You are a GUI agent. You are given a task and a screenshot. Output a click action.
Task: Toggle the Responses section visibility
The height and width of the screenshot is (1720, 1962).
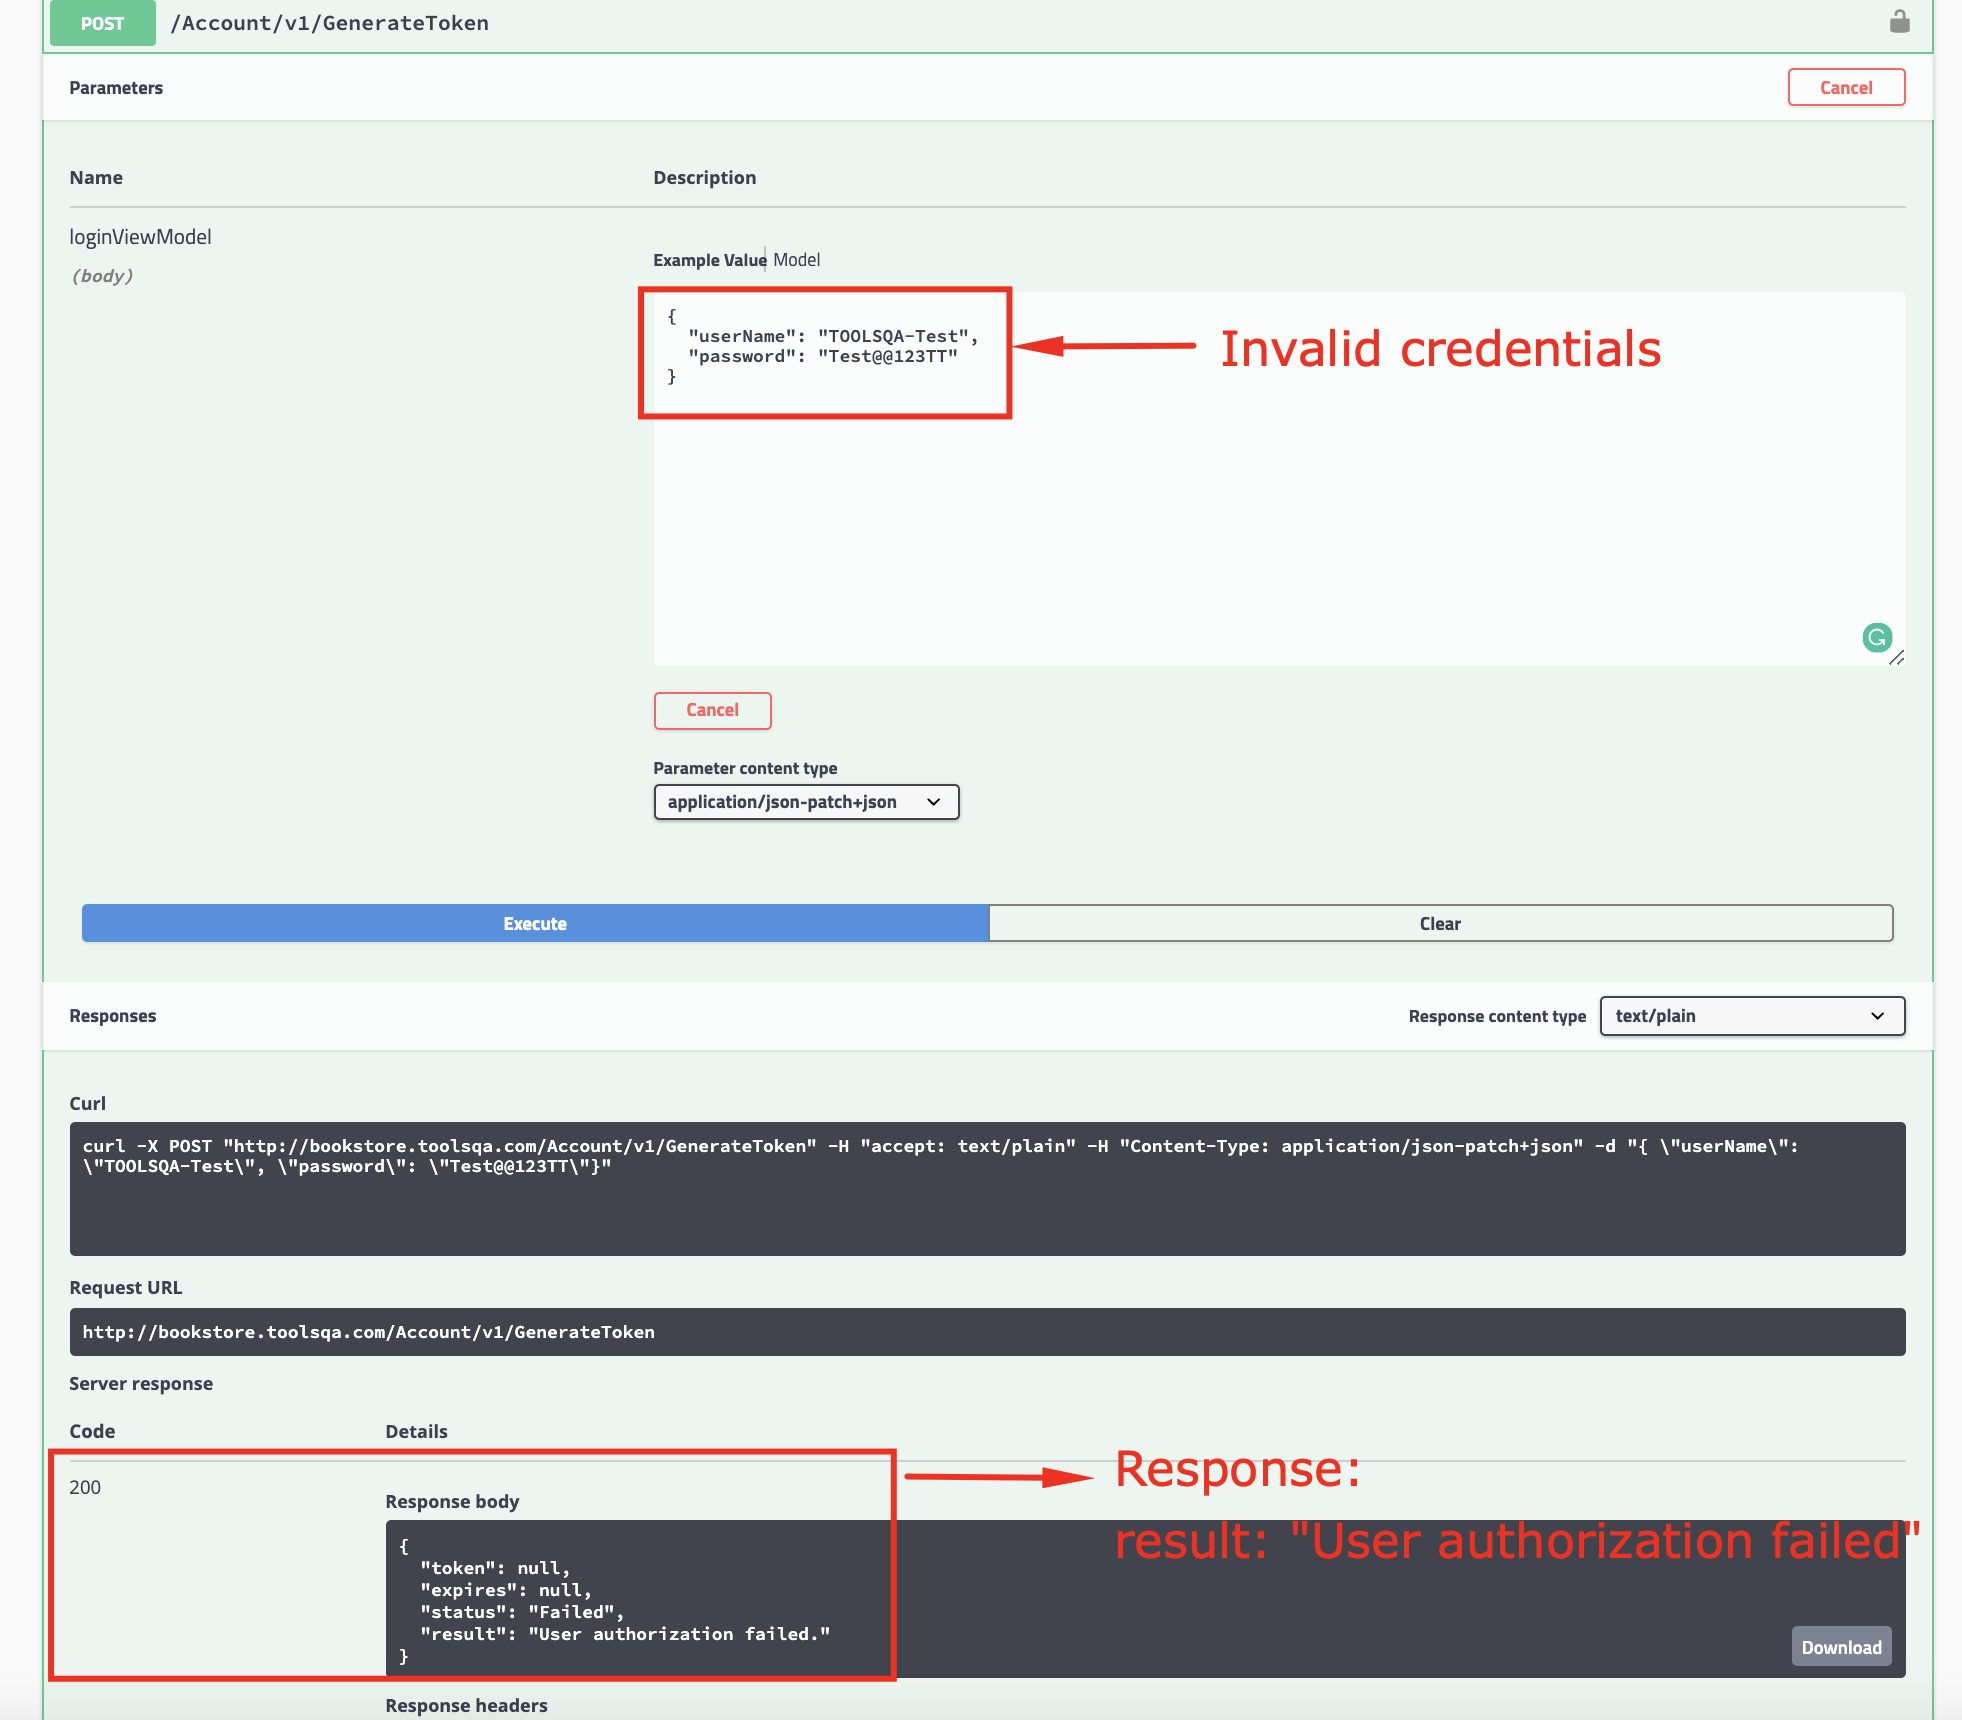pyautogui.click(x=112, y=1014)
